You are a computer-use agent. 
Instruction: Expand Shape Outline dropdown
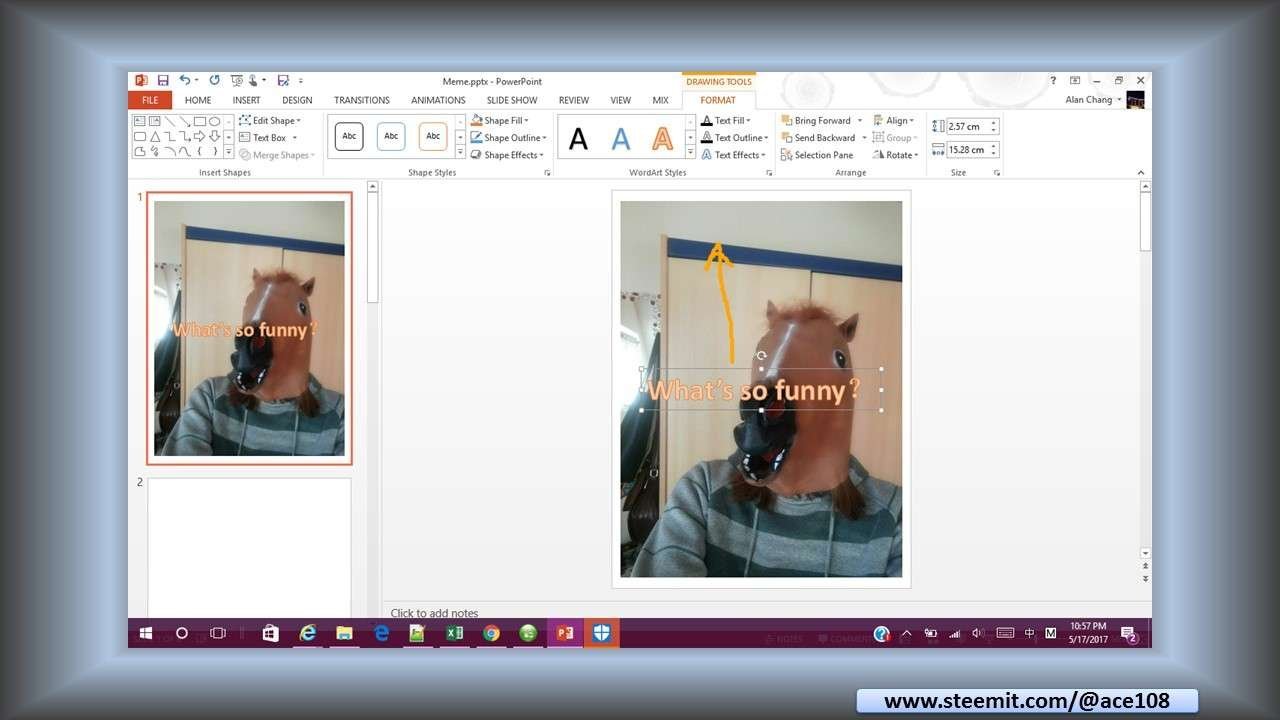click(x=544, y=138)
